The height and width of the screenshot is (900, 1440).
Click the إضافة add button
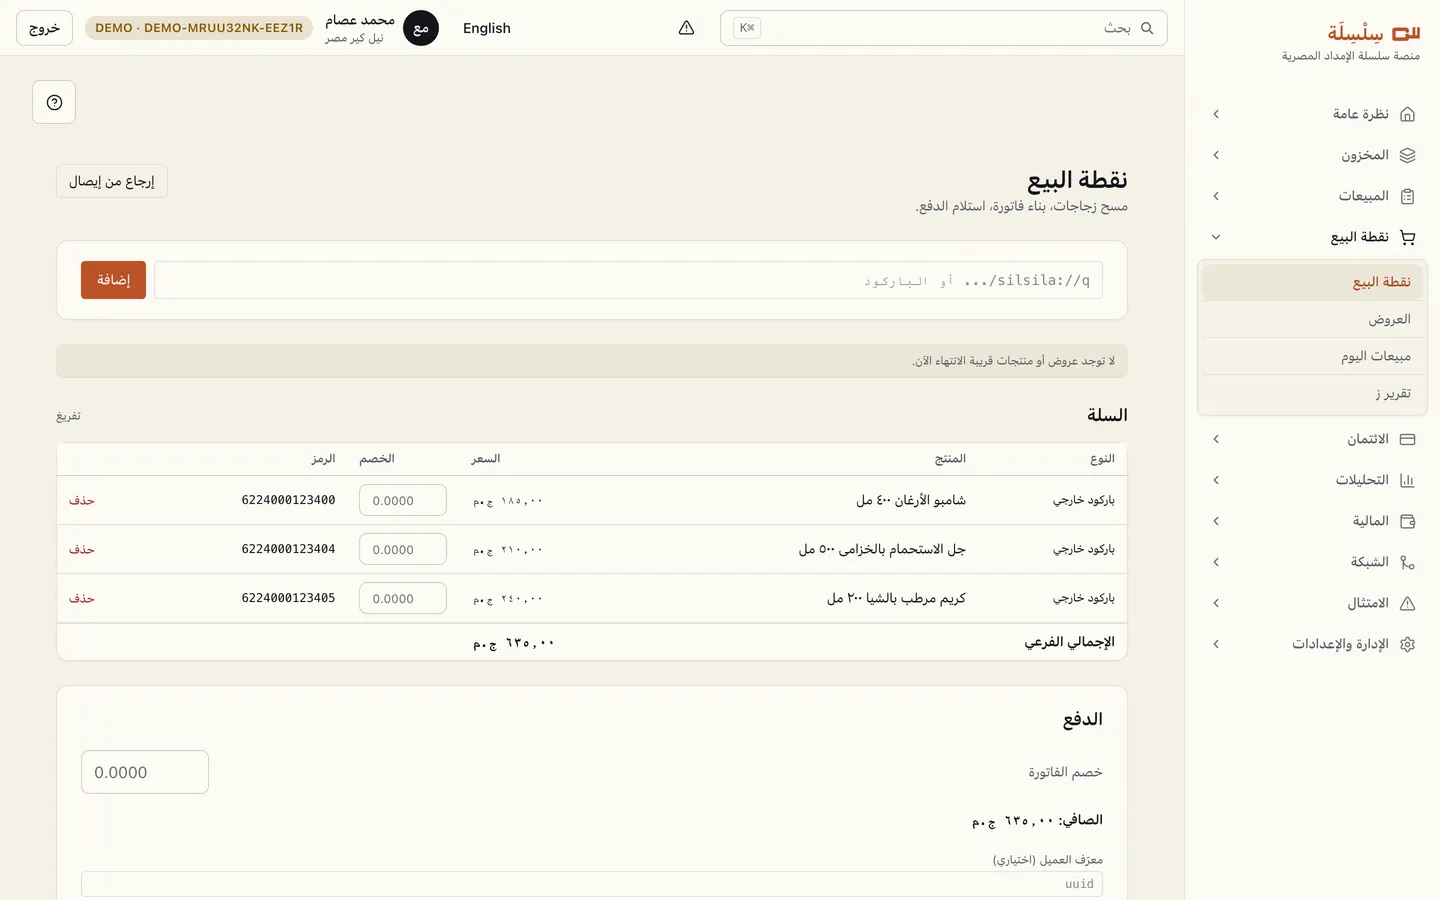pyautogui.click(x=113, y=280)
